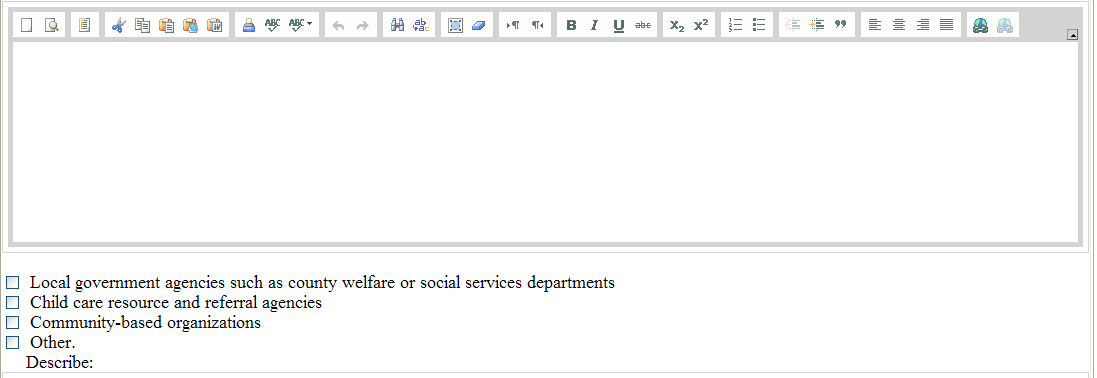
Task: Click the New Page icon
Action: pyautogui.click(x=27, y=25)
